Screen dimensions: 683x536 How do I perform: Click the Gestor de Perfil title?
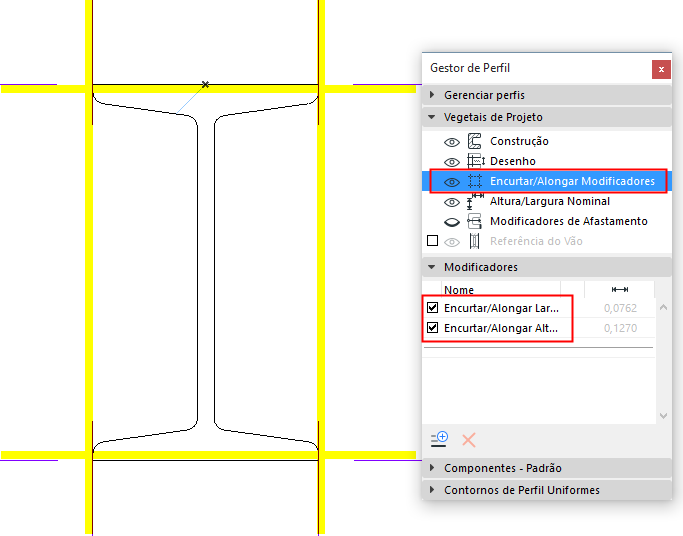coord(470,68)
